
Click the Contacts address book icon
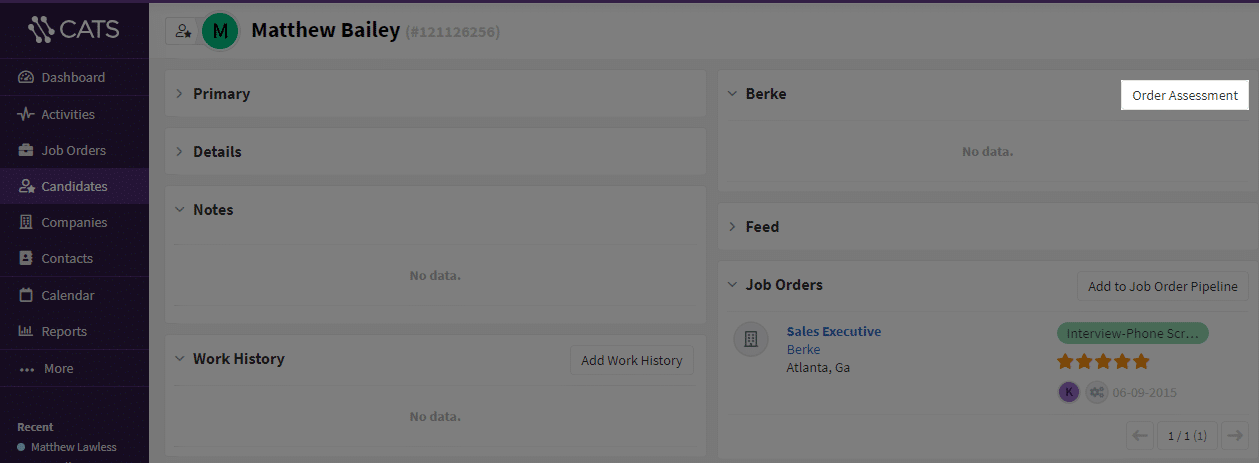26,258
